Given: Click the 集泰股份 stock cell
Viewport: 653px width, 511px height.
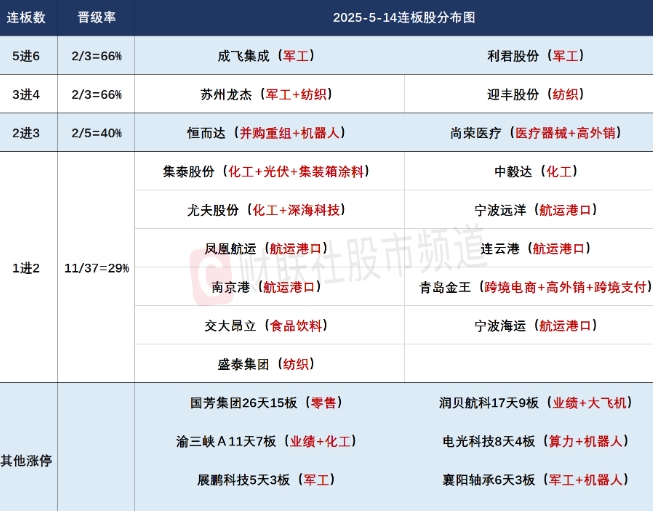Looking at the screenshot, I should coord(267,172).
